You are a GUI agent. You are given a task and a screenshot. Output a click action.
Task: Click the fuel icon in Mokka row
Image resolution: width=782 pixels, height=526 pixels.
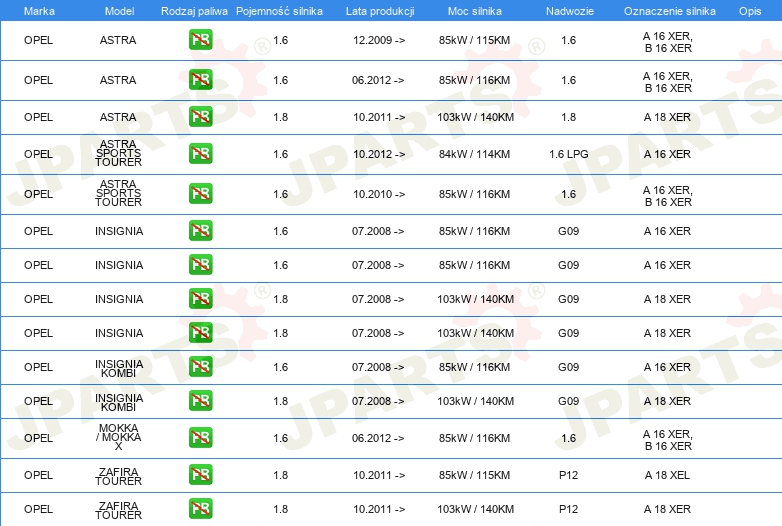(200, 438)
